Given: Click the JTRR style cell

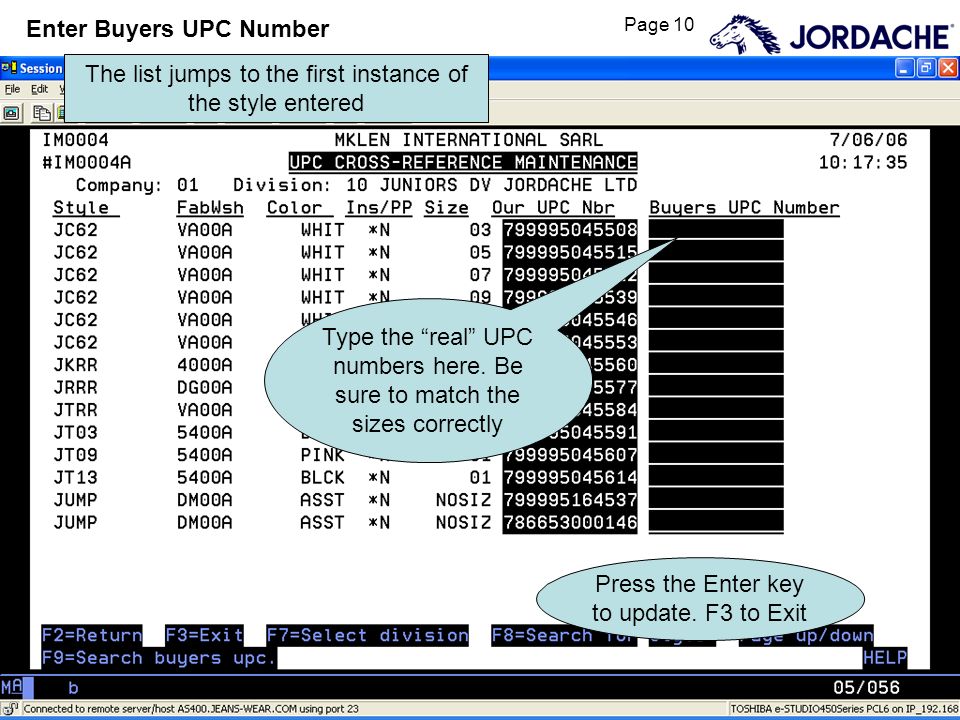Looking at the screenshot, I should pos(75,410).
